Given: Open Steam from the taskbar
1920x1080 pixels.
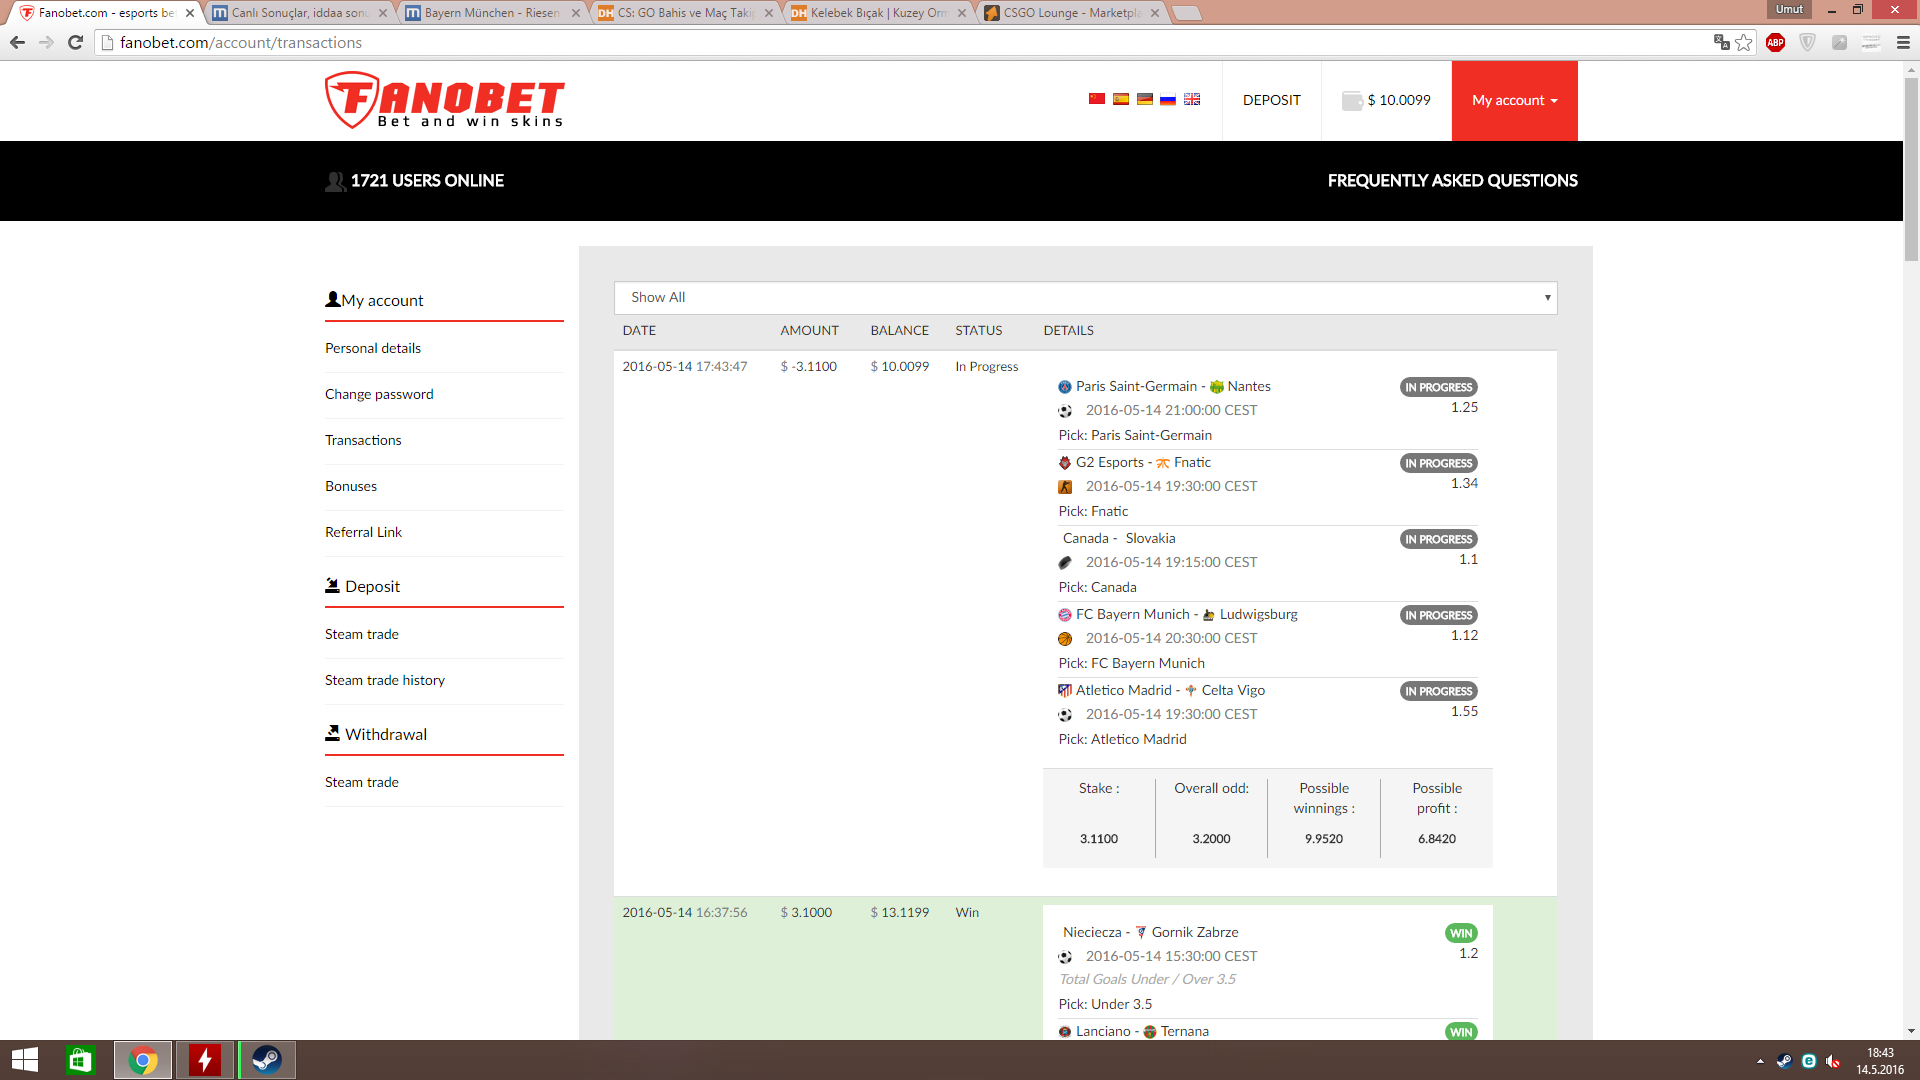Looking at the screenshot, I should 266,1060.
